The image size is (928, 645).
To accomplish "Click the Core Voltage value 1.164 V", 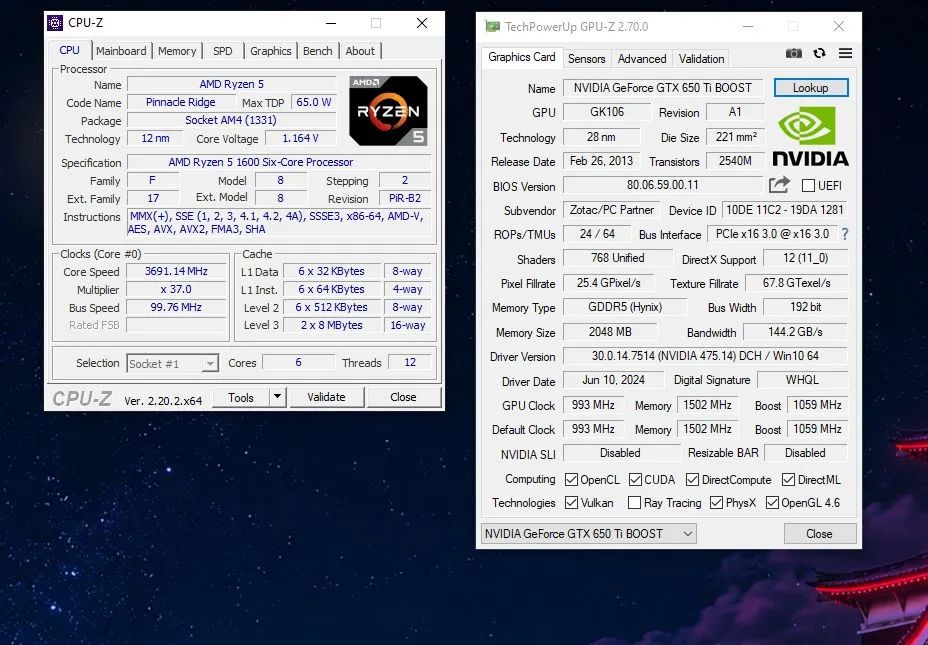I will click(300, 138).
